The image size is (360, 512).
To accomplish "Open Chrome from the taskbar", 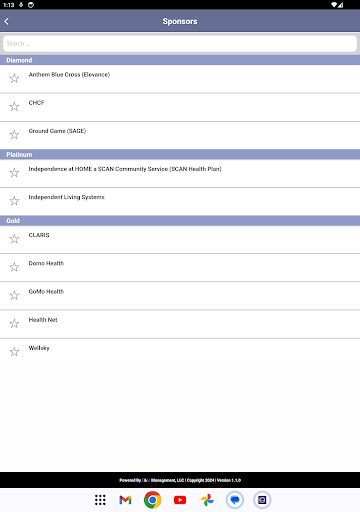I will click(153, 500).
